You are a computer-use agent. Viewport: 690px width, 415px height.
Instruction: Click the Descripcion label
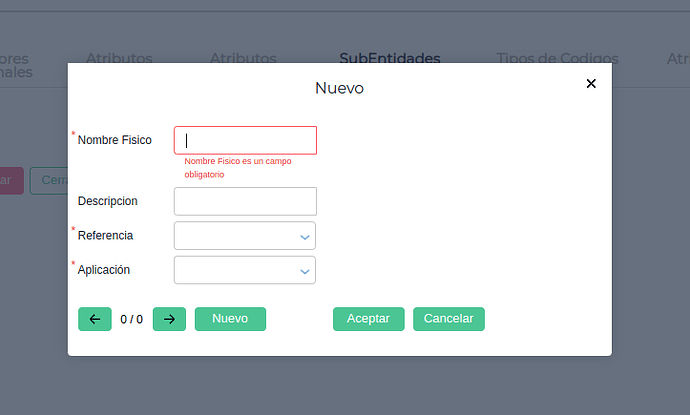108,201
